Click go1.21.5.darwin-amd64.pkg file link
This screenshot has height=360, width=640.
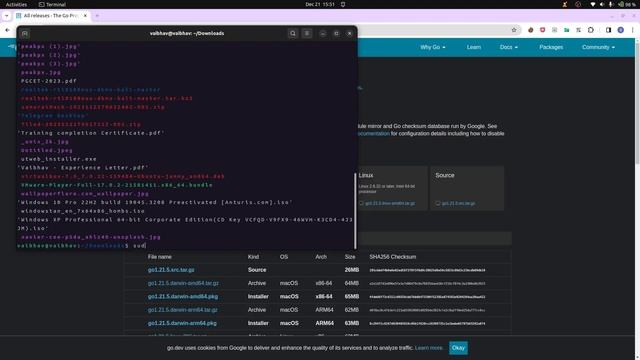[x=183, y=297]
